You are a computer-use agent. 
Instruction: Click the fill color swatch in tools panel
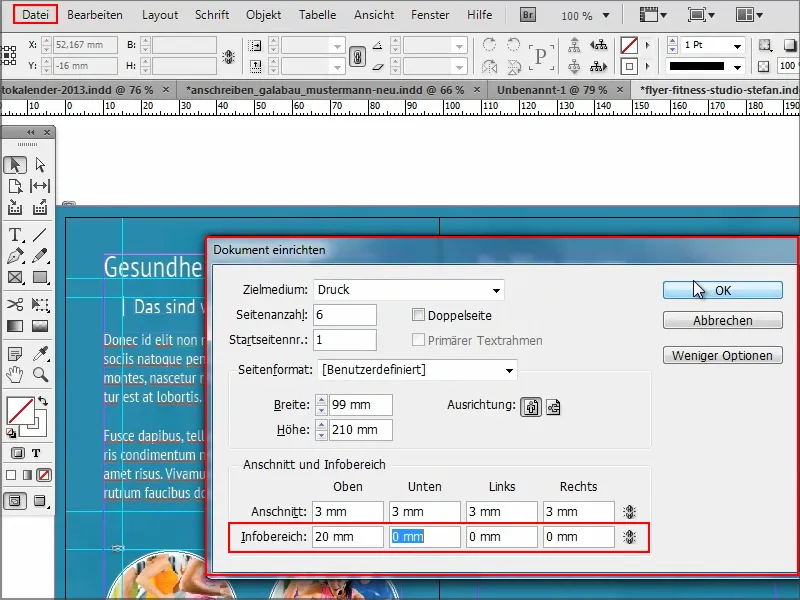(x=19, y=411)
